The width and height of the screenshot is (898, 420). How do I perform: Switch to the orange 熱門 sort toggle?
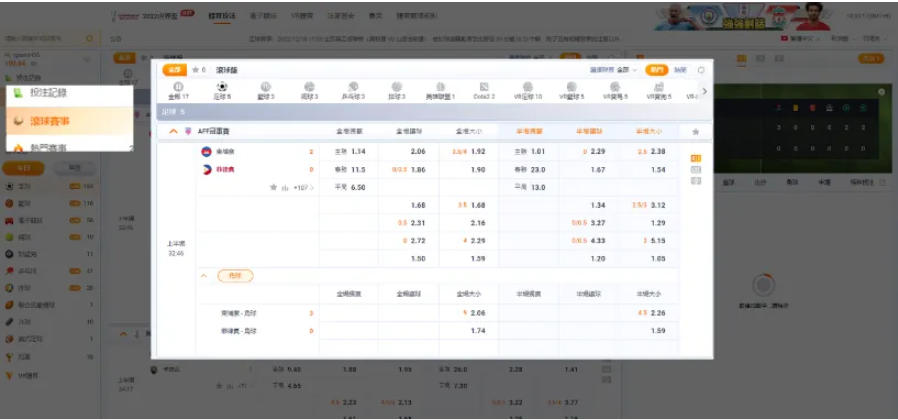(x=656, y=70)
